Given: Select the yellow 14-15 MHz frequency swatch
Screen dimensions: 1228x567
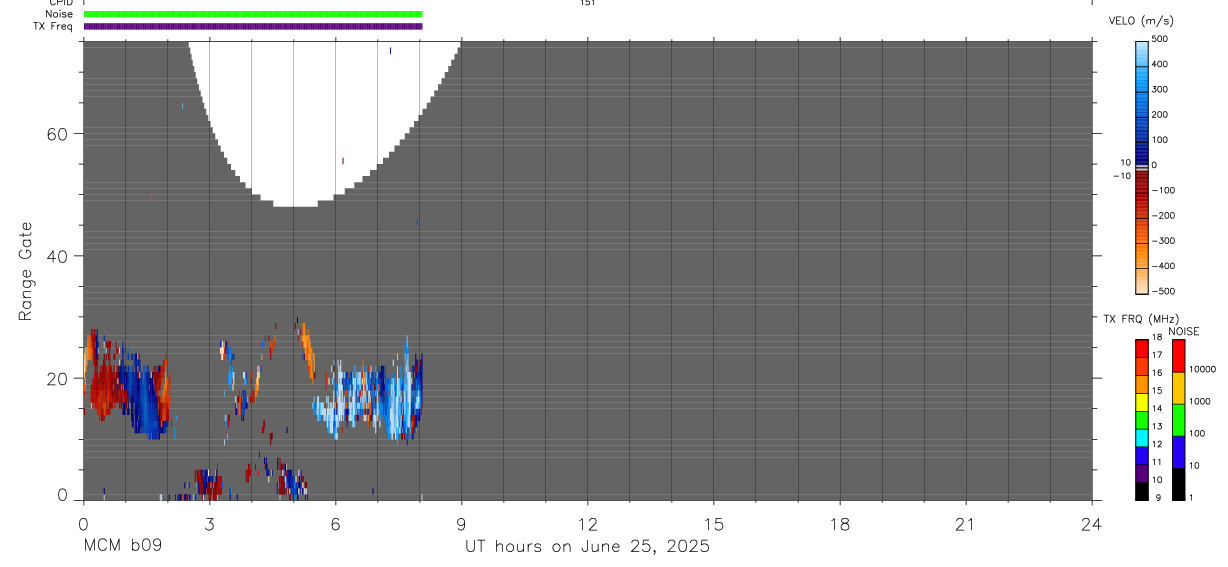Looking at the screenshot, I should pos(1142,401).
